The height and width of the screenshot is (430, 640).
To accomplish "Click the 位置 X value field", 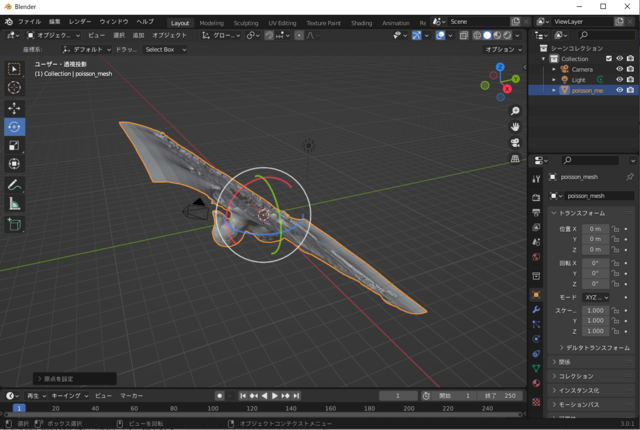I will click(x=595, y=229).
